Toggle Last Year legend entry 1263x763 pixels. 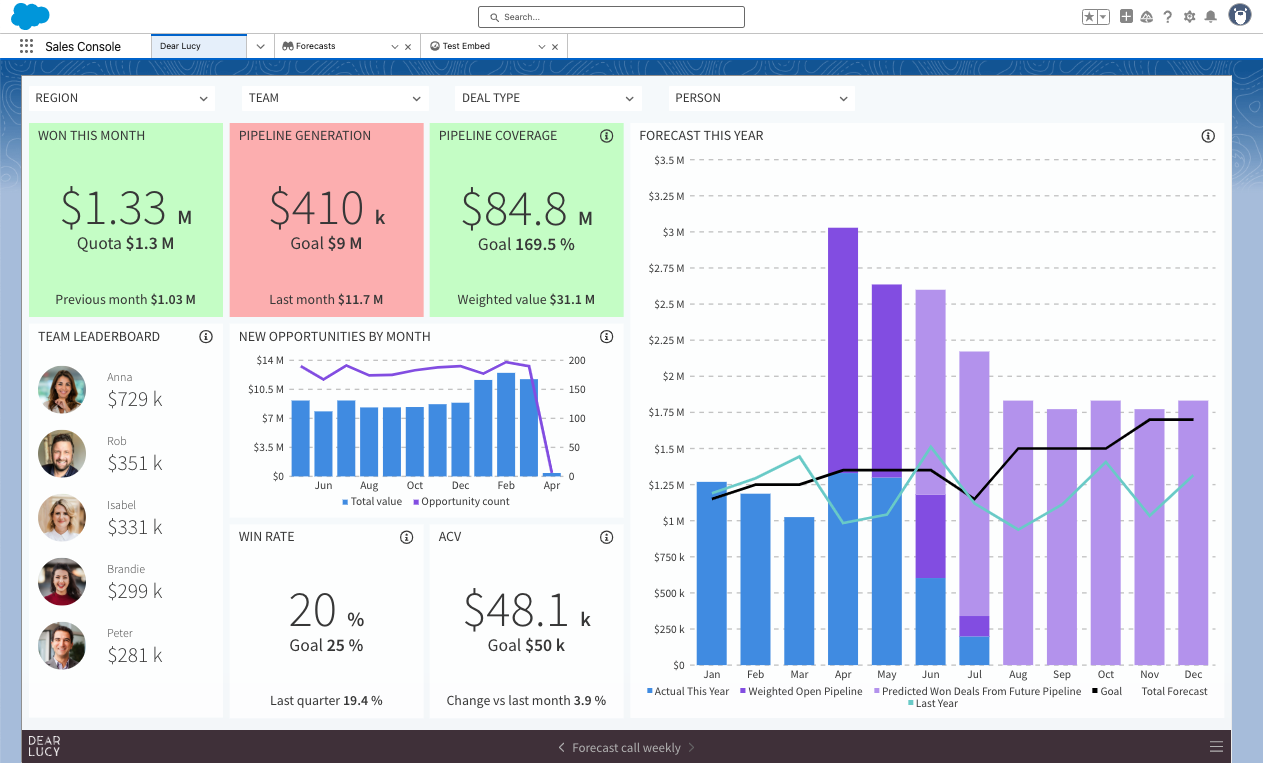932,704
